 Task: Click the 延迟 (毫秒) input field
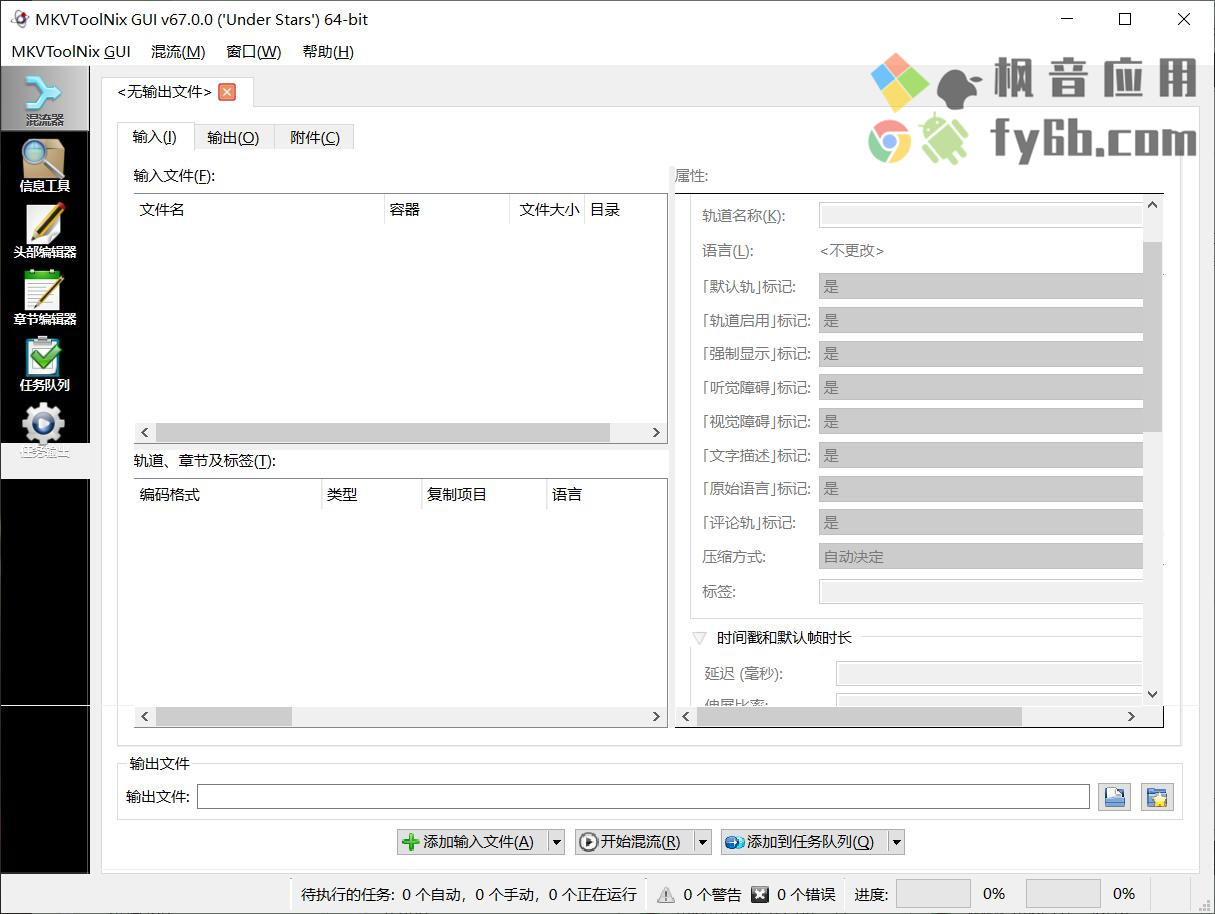pyautogui.click(x=989, y=674)
